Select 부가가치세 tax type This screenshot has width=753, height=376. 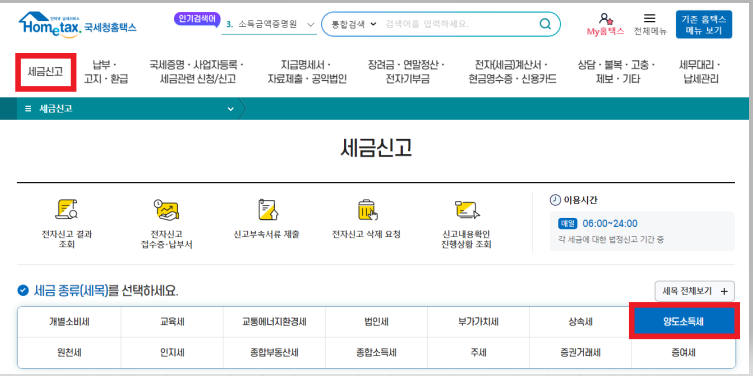[x=478, y=322]
